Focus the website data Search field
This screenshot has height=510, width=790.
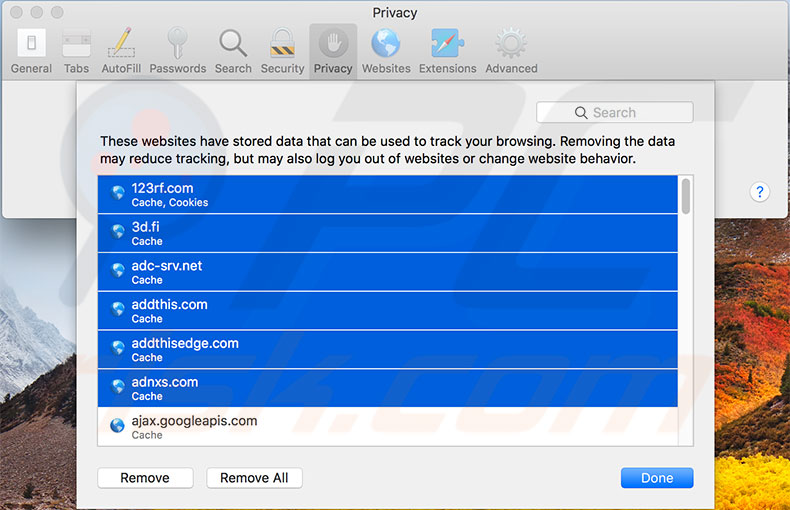point(615,112)
